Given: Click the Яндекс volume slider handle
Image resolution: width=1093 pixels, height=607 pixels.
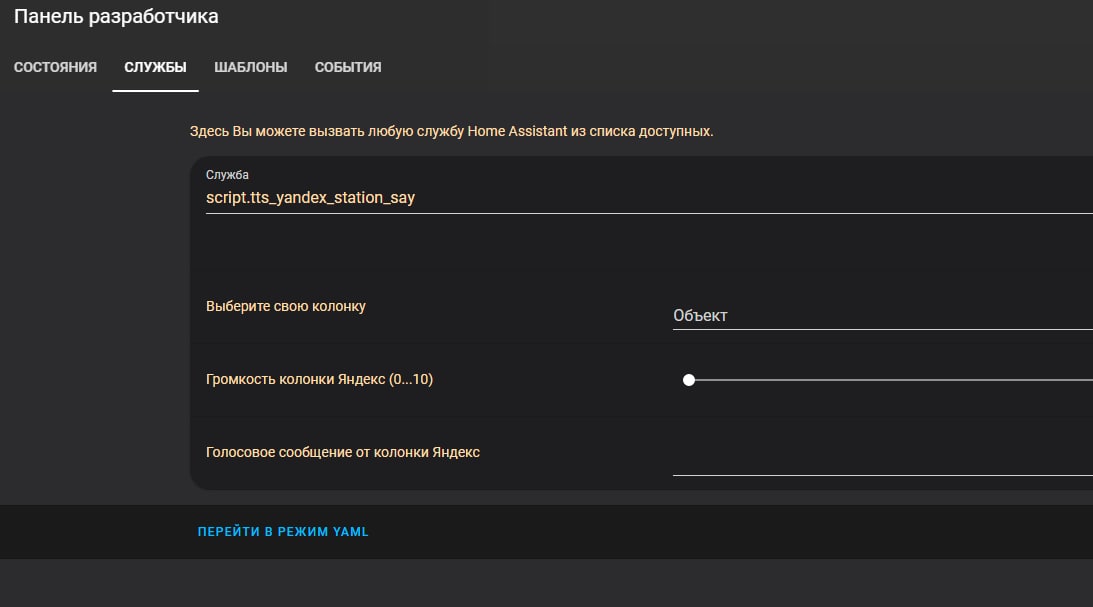Looking at the screenshot, I should (x=689, y=380).
